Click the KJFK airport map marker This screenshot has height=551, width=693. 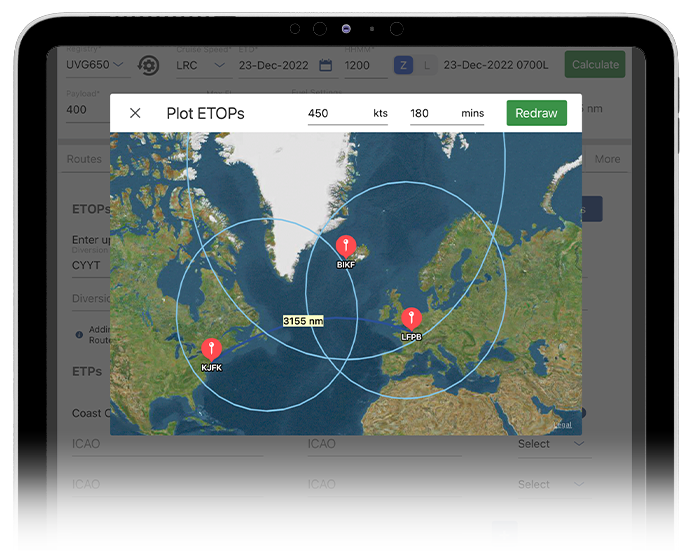[210, 349]
